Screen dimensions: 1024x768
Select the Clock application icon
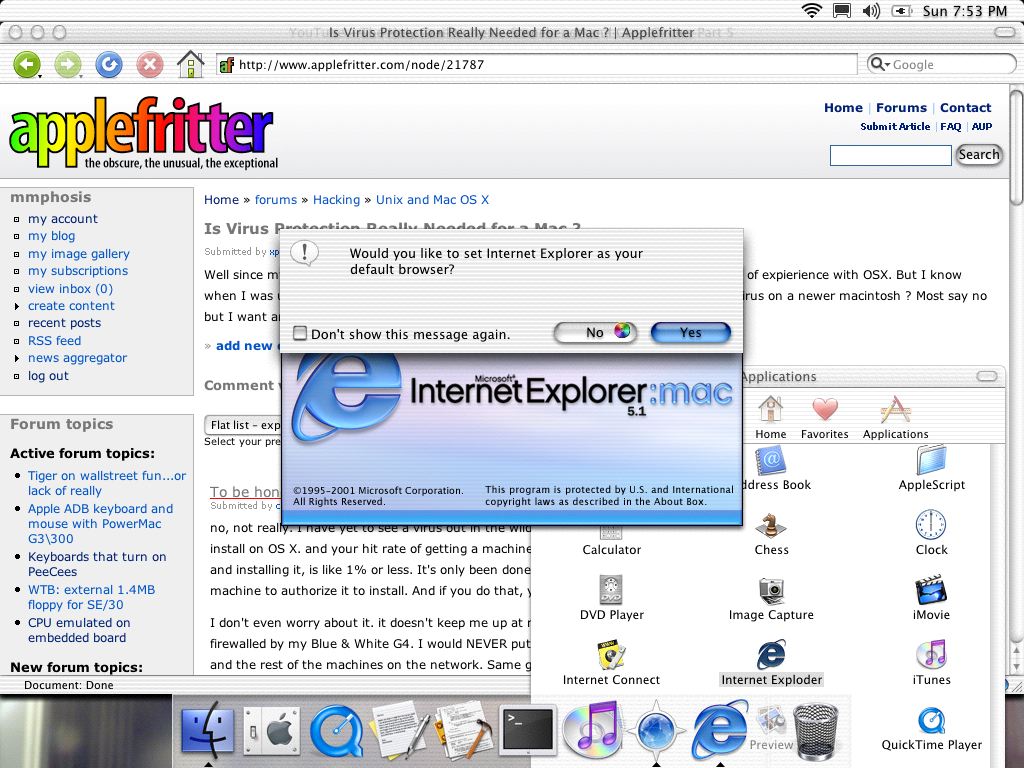coord(931,524)
